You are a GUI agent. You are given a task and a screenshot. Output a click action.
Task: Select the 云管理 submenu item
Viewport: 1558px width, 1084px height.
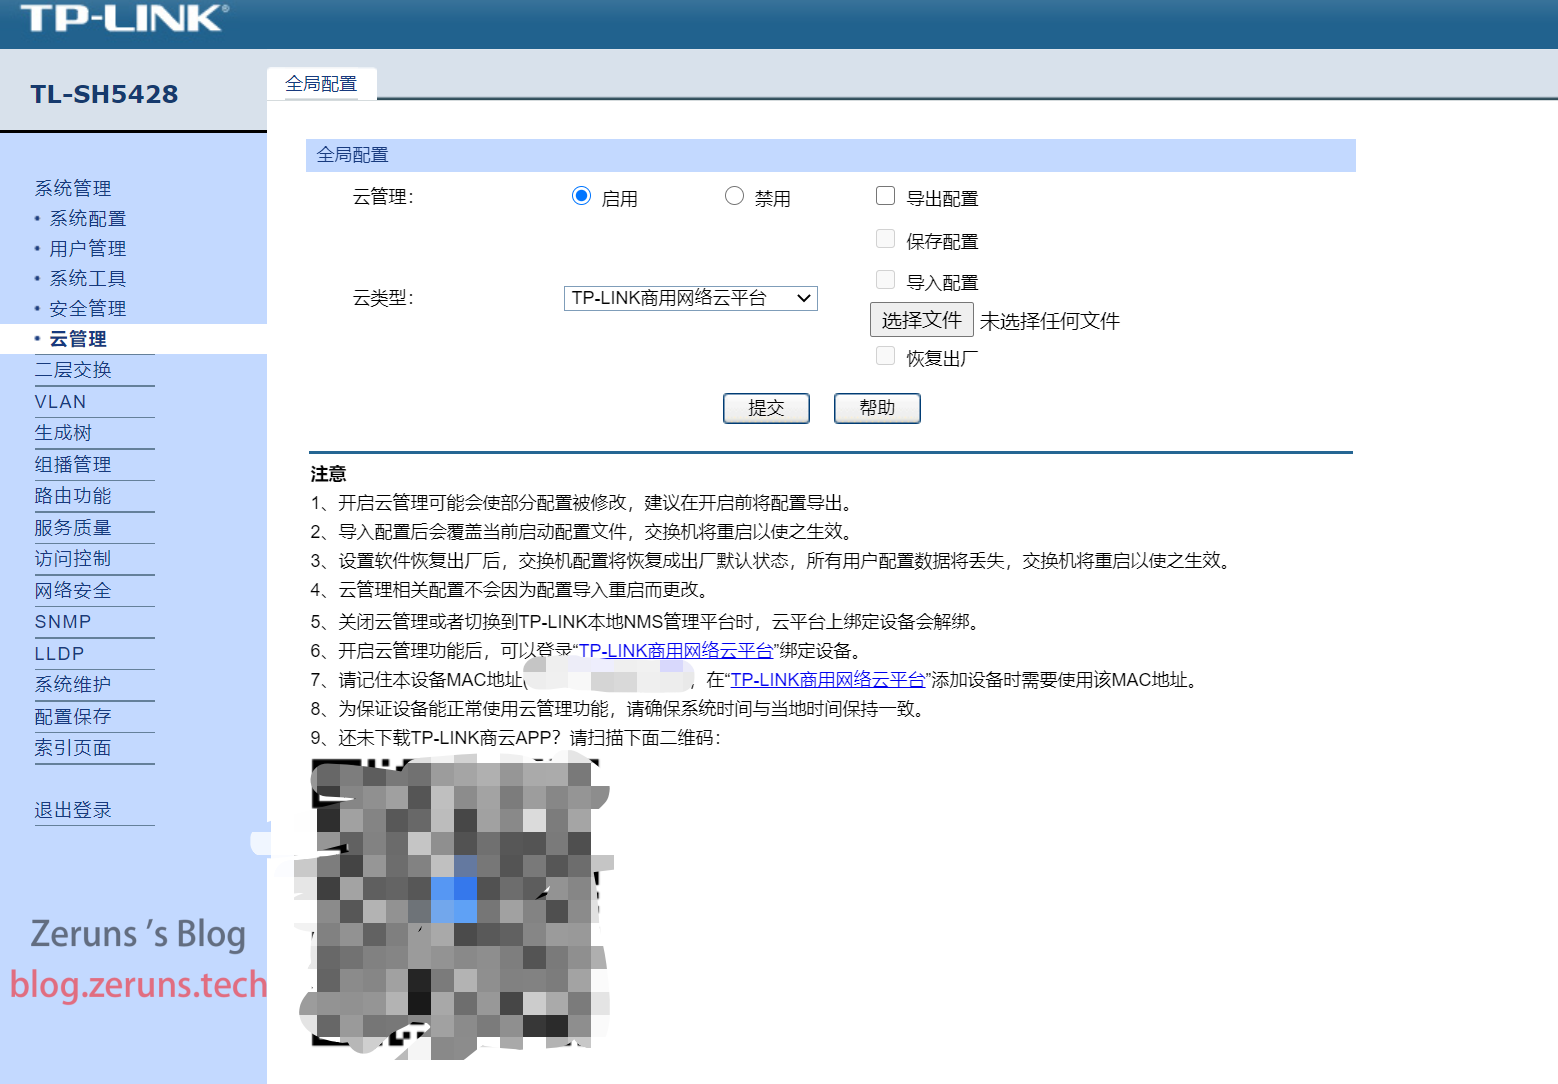[78, 339]
